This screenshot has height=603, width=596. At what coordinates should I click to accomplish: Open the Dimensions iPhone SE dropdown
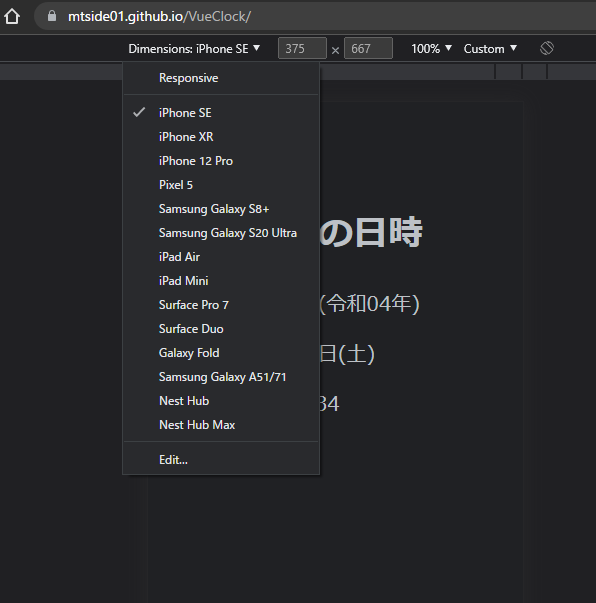(194, 49)
